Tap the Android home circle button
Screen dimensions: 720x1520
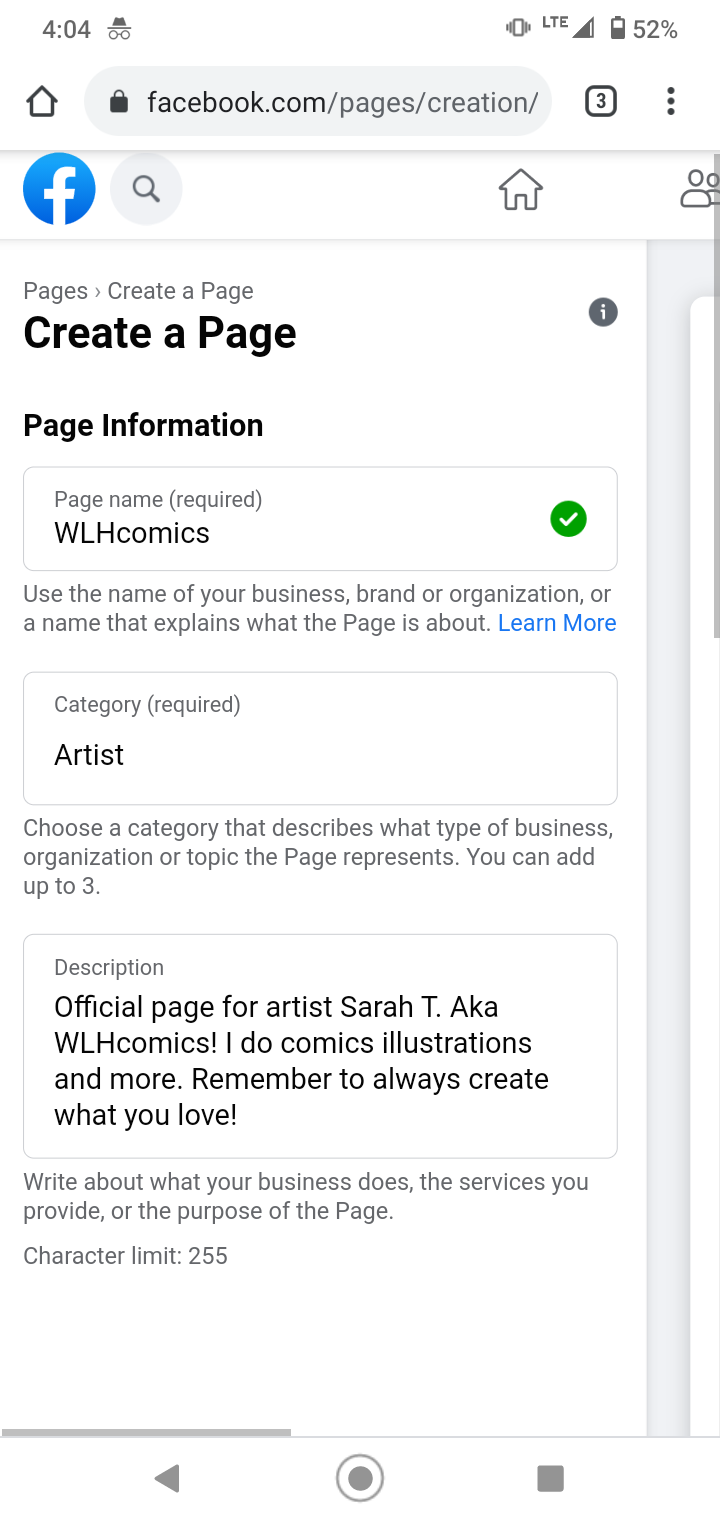360,1478
